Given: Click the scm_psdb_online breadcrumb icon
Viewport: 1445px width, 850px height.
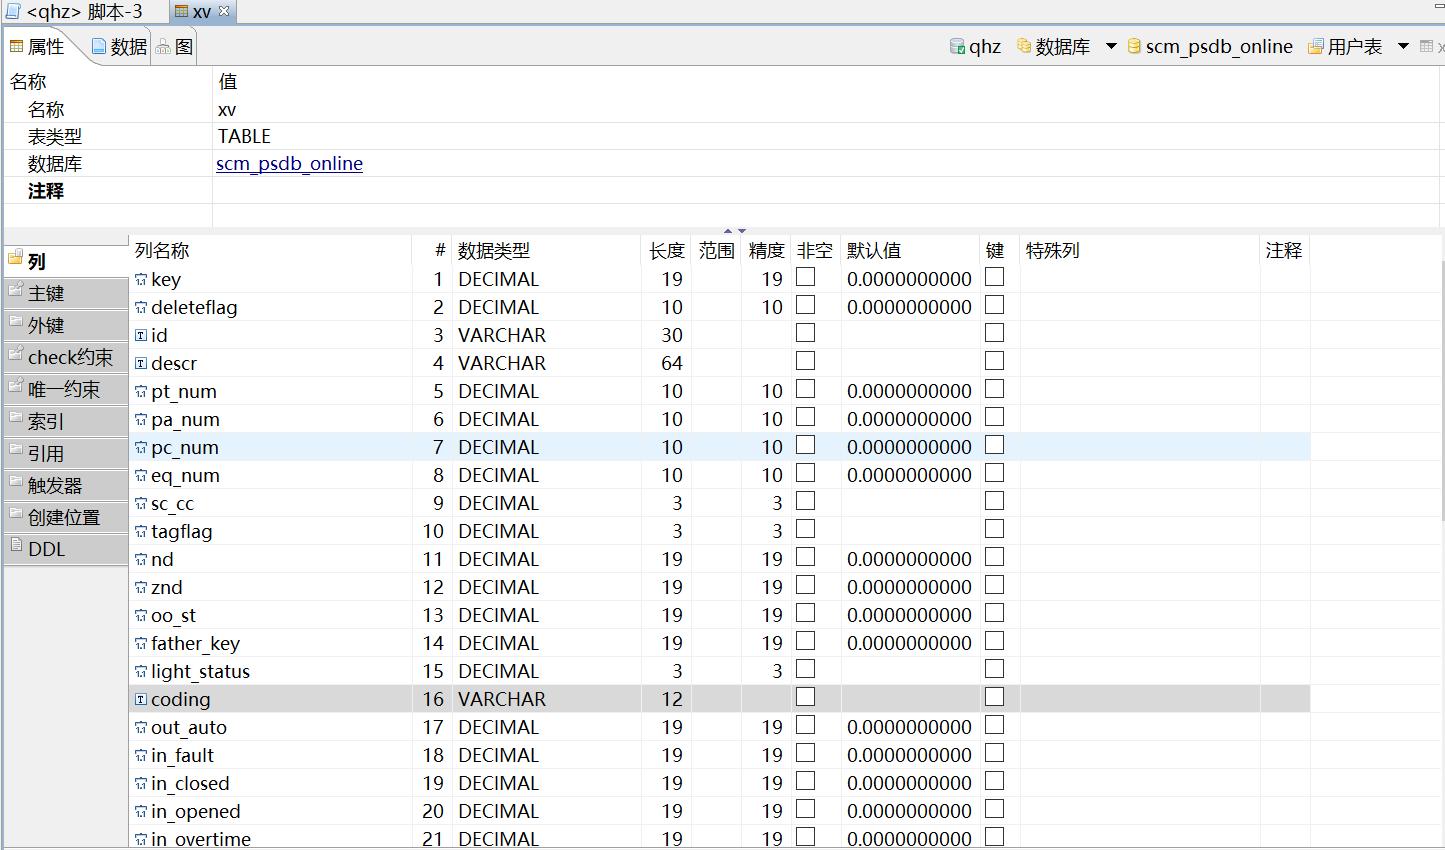Looking at the screenshot, I should 1134,46.
